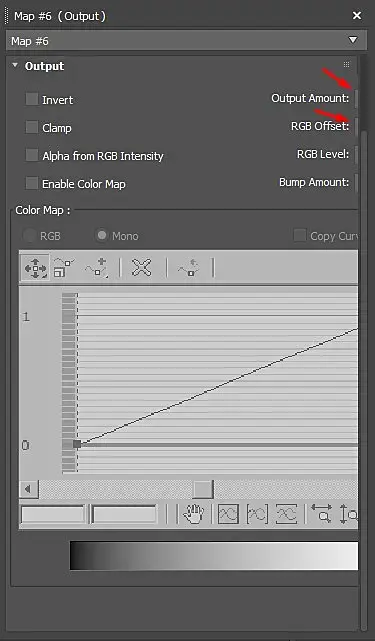This screenshot has height=641, width=375.
Task: Click Zoom Vertical Extents curve icon
Action: coord(287,513)
